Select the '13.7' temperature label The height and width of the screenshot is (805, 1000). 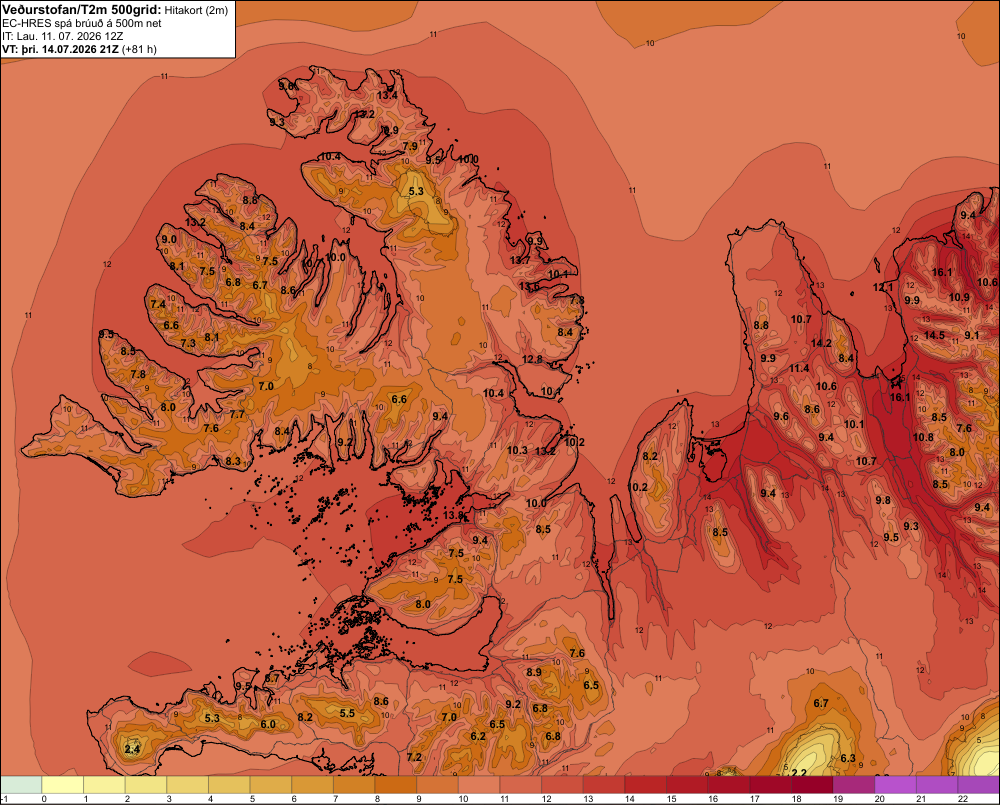520,260
